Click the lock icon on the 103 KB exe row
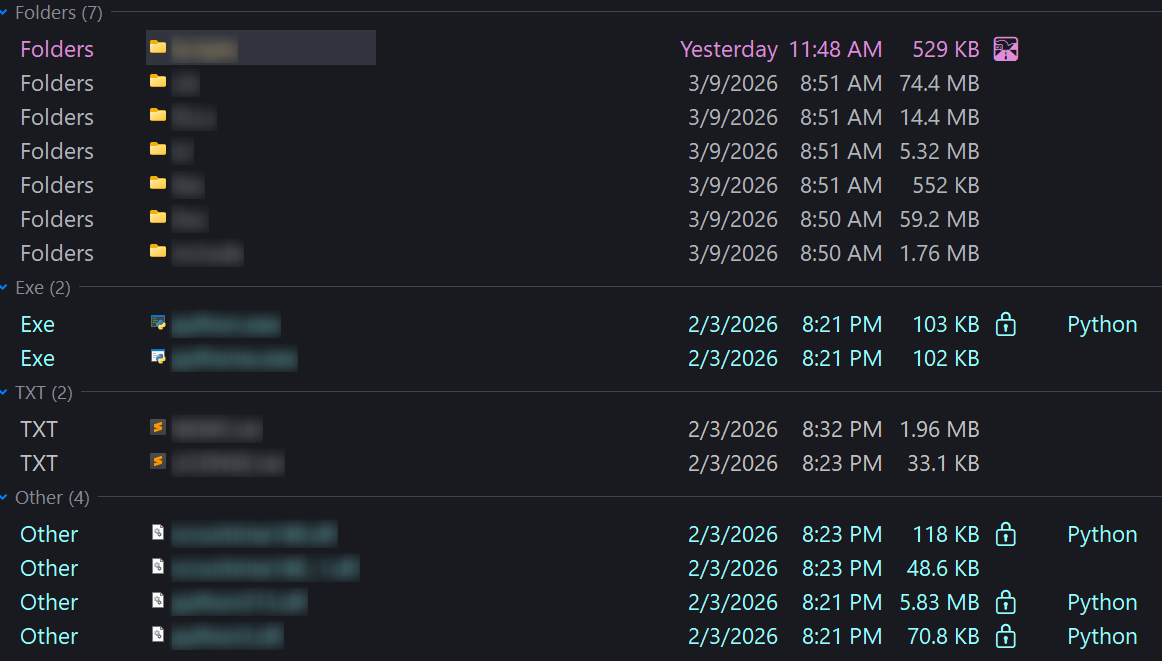The height and width of the screenshot is (661, 1162). pos(1006,324)
